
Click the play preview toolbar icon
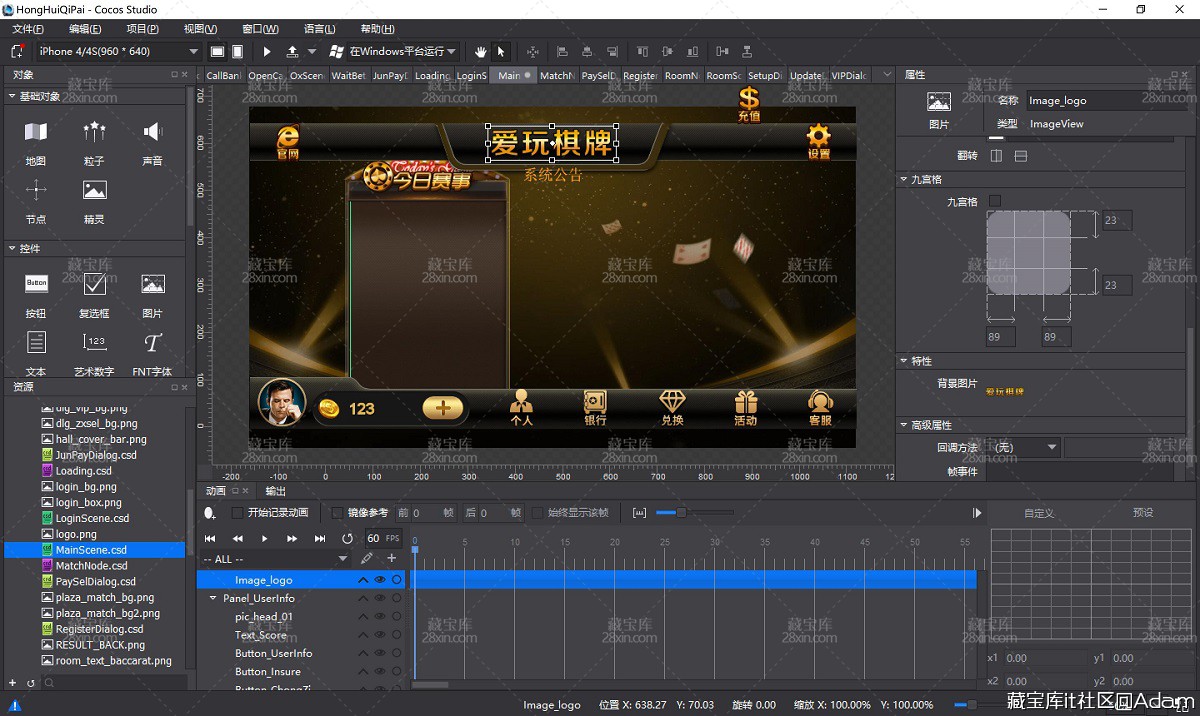pos(267,51)
